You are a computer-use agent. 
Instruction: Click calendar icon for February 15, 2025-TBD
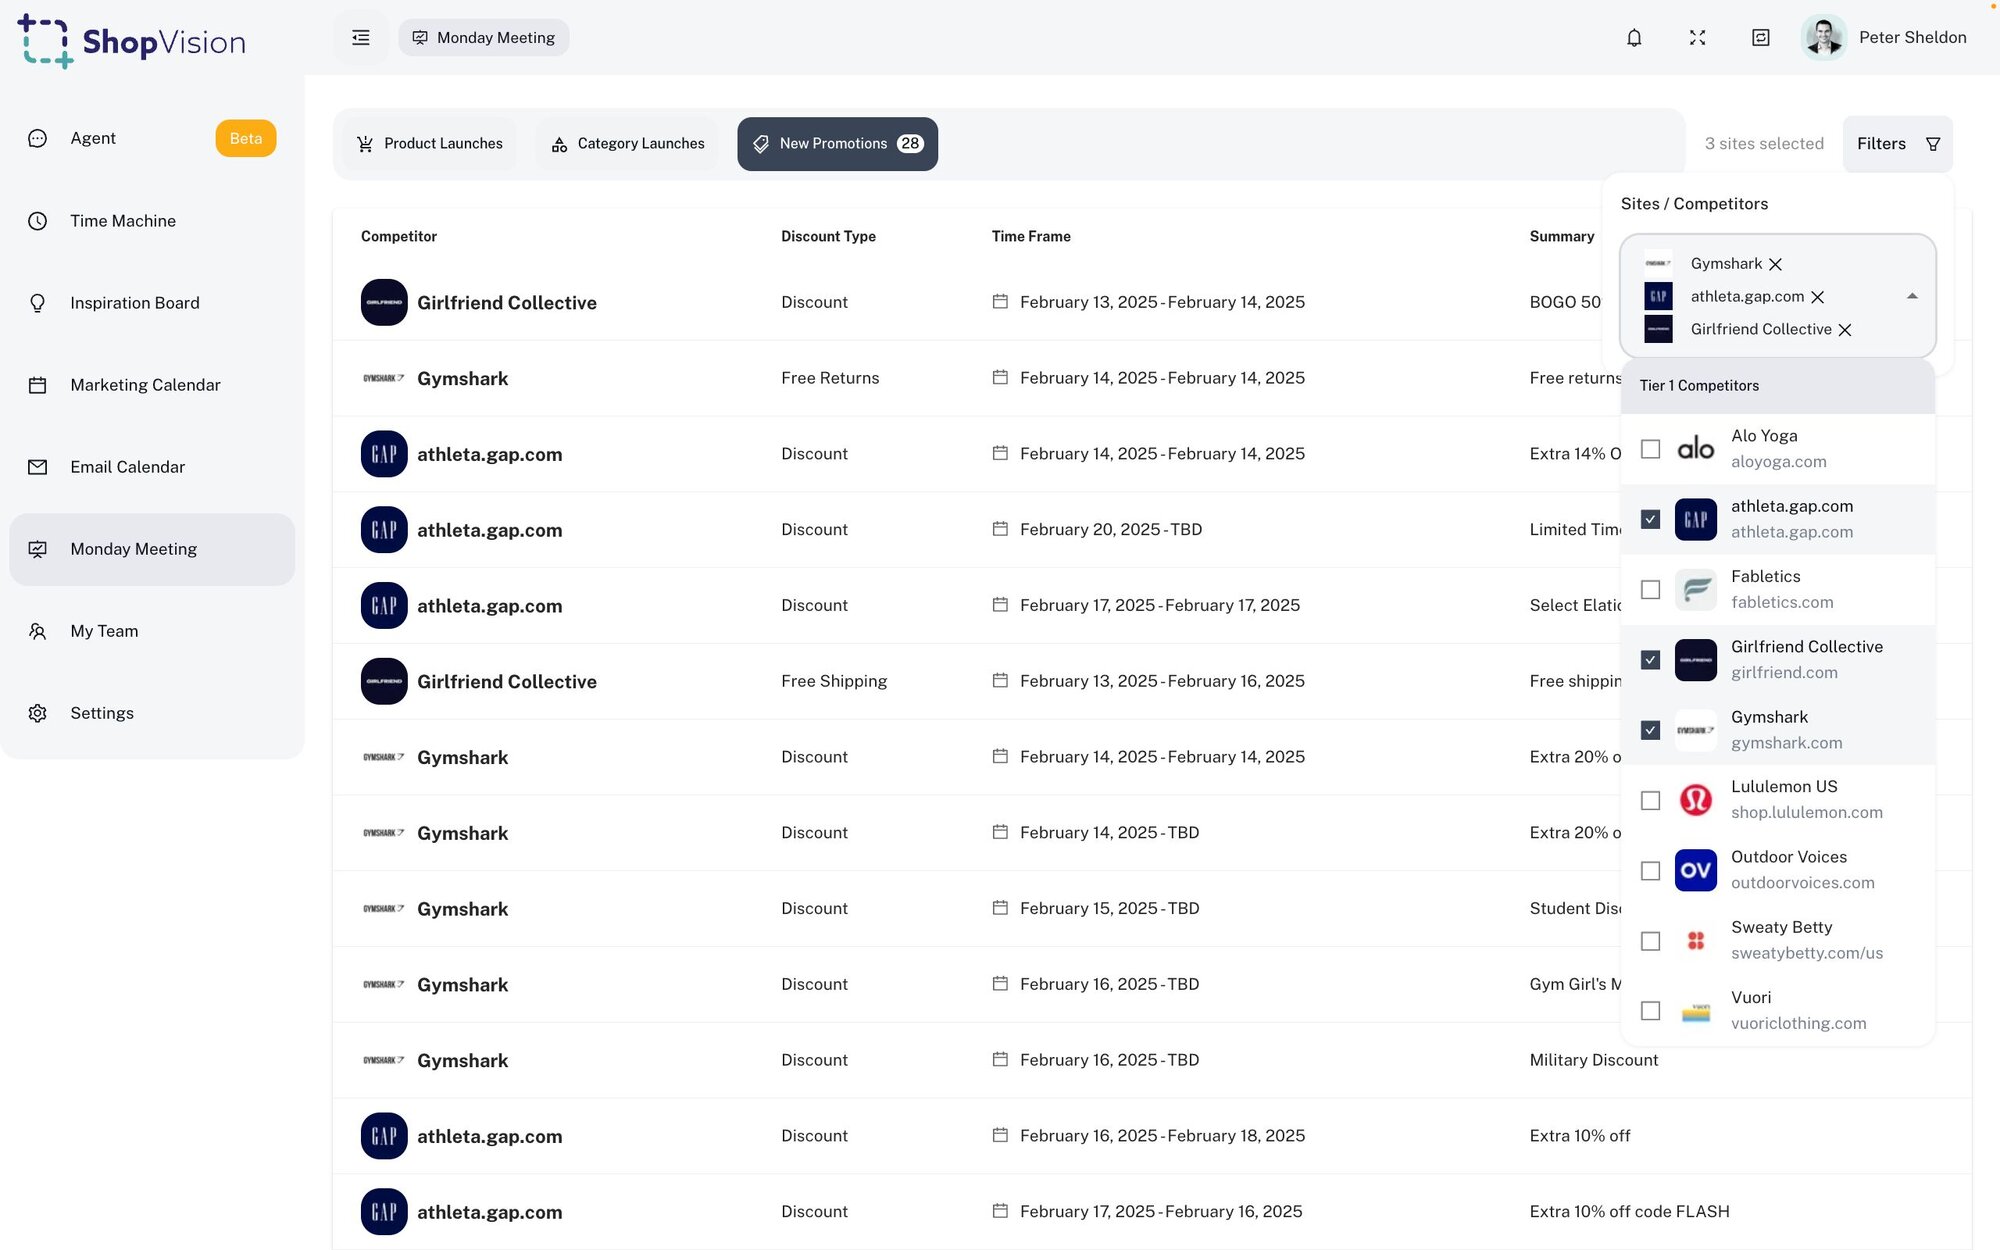point(1000,908)
